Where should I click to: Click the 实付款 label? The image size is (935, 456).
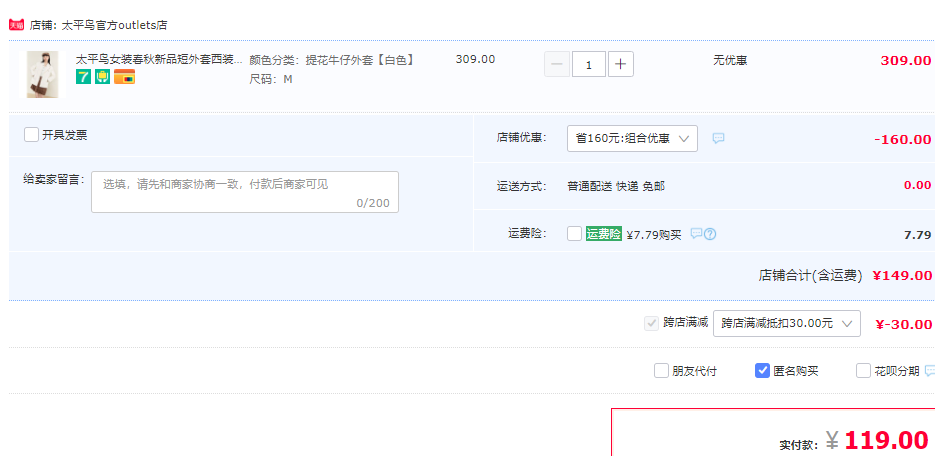[798, 445]
